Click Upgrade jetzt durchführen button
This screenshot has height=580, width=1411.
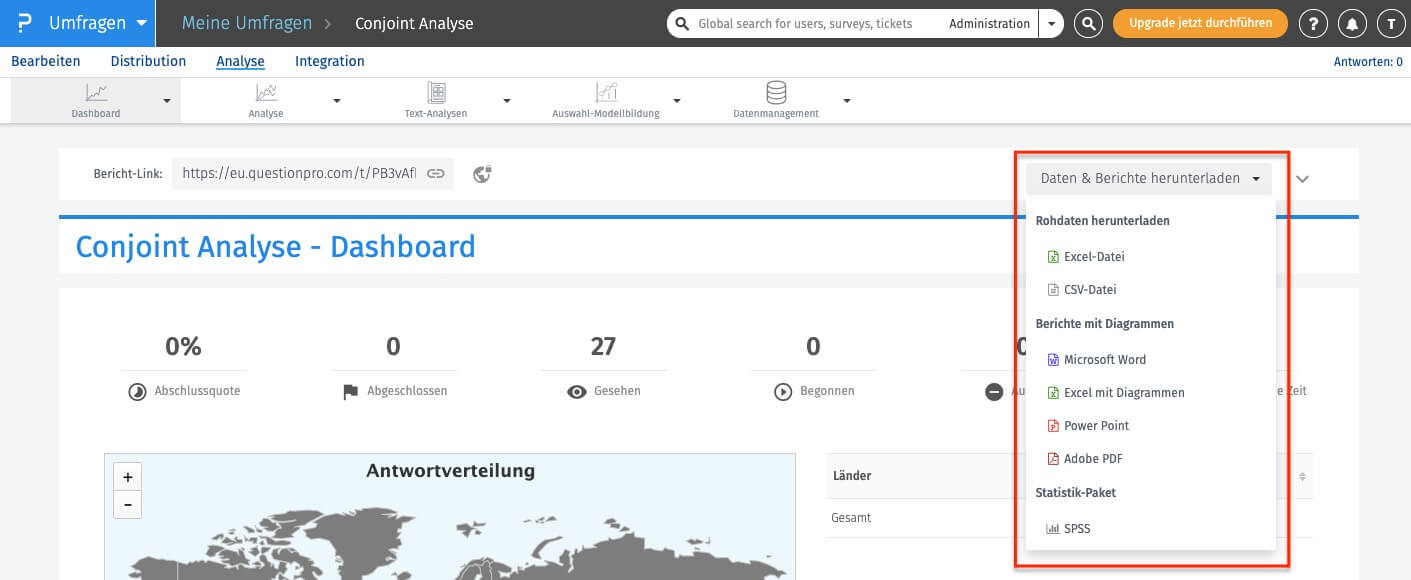tap(1200, 23)
